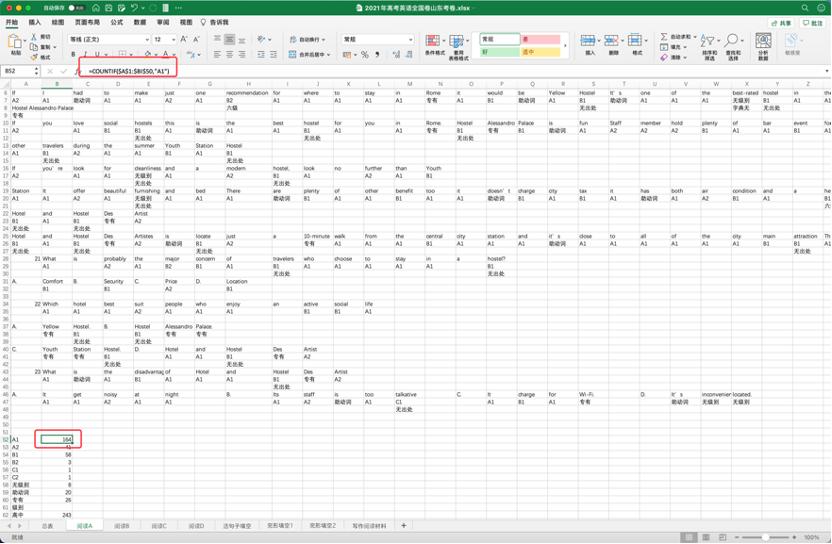Click the Format Painter (格式) brush
This screenshot has width=832, height=544.
(34, 57)
